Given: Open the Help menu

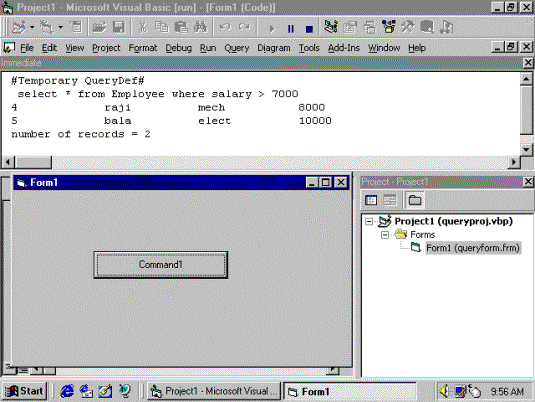Looking at the screenshot, I should click(417, 48).
